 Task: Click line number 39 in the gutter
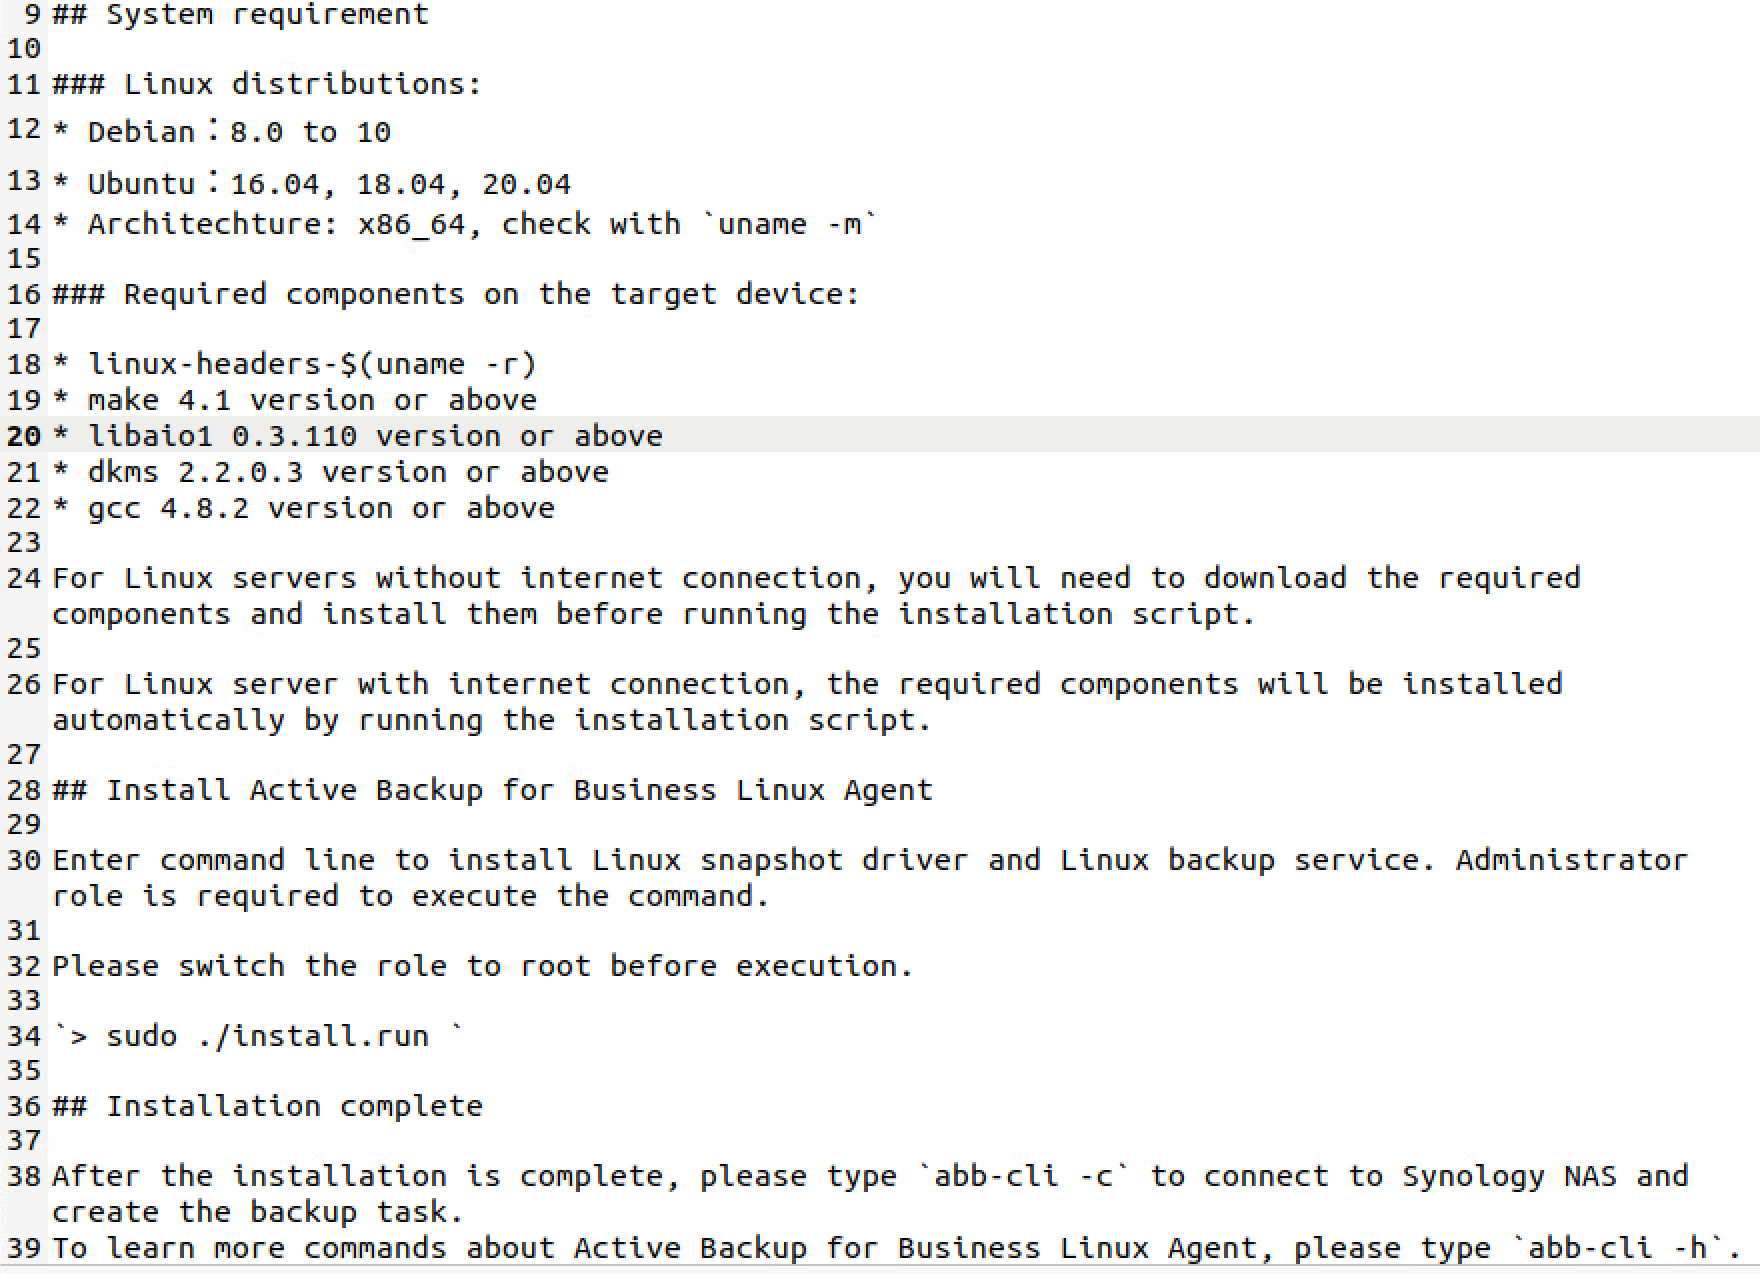[x=23, y=1248]
